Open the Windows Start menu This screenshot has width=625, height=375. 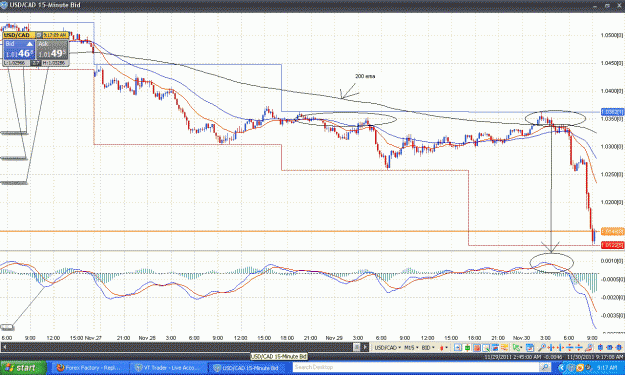coord(23,367)
